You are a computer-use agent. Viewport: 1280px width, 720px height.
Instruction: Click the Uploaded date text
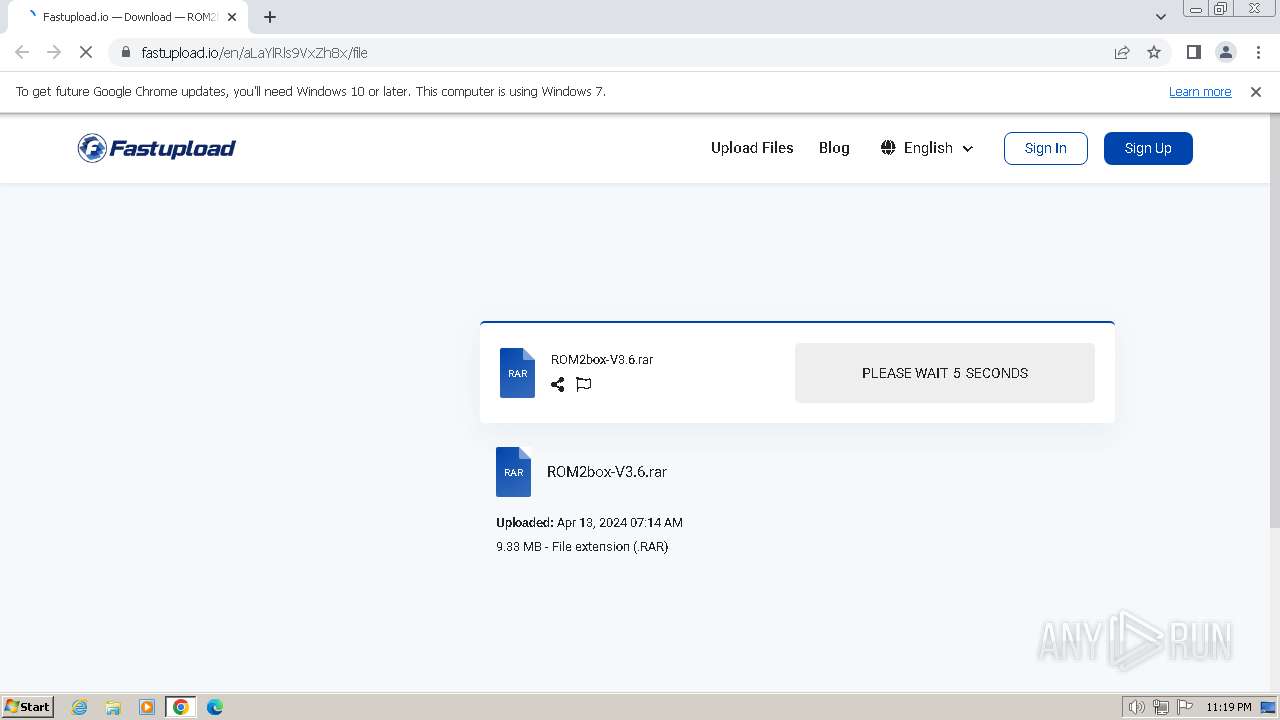click(x=589, y=522)
